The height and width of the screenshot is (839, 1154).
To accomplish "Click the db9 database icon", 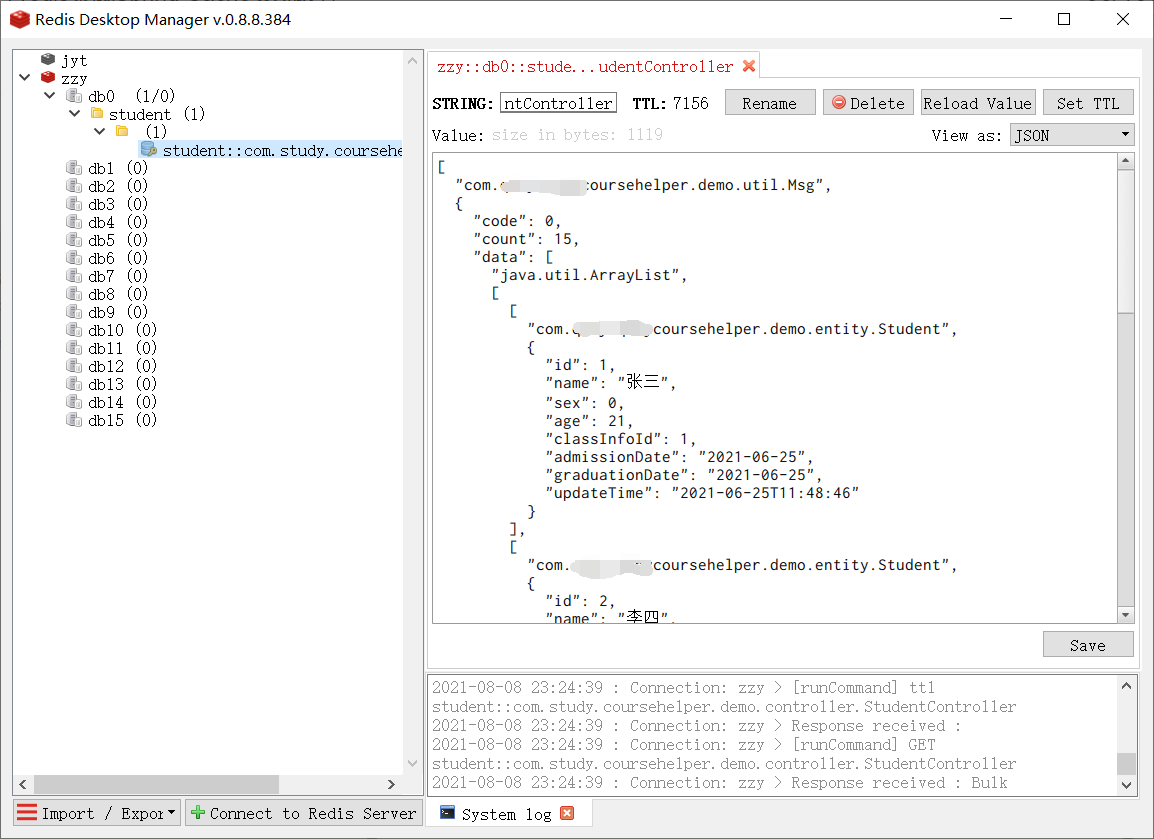I will point(74,311).
